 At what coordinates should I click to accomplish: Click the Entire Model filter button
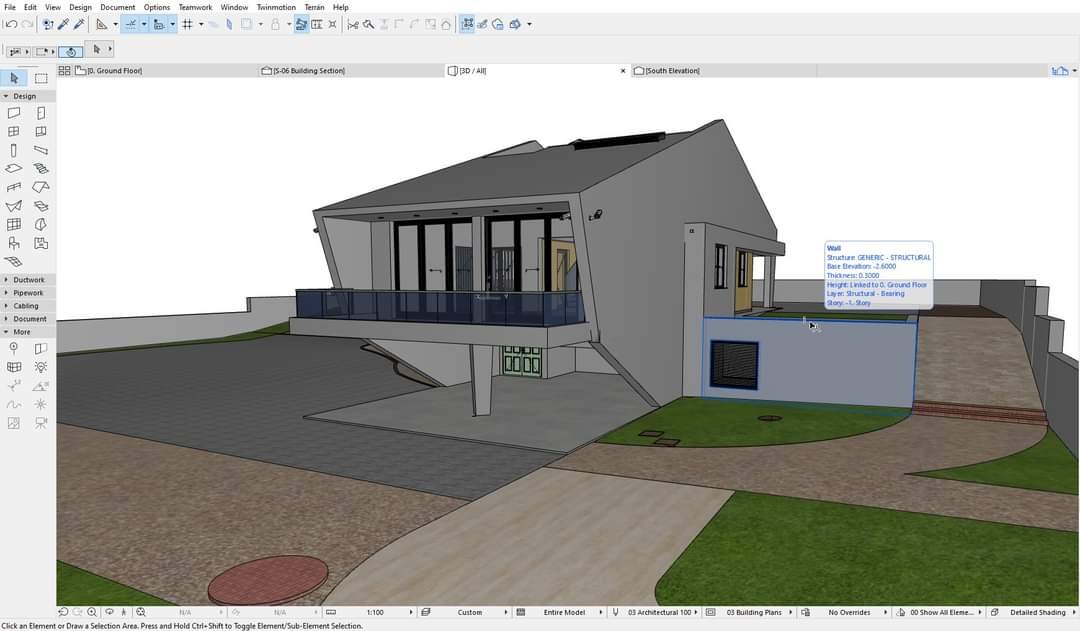(564, 612)
